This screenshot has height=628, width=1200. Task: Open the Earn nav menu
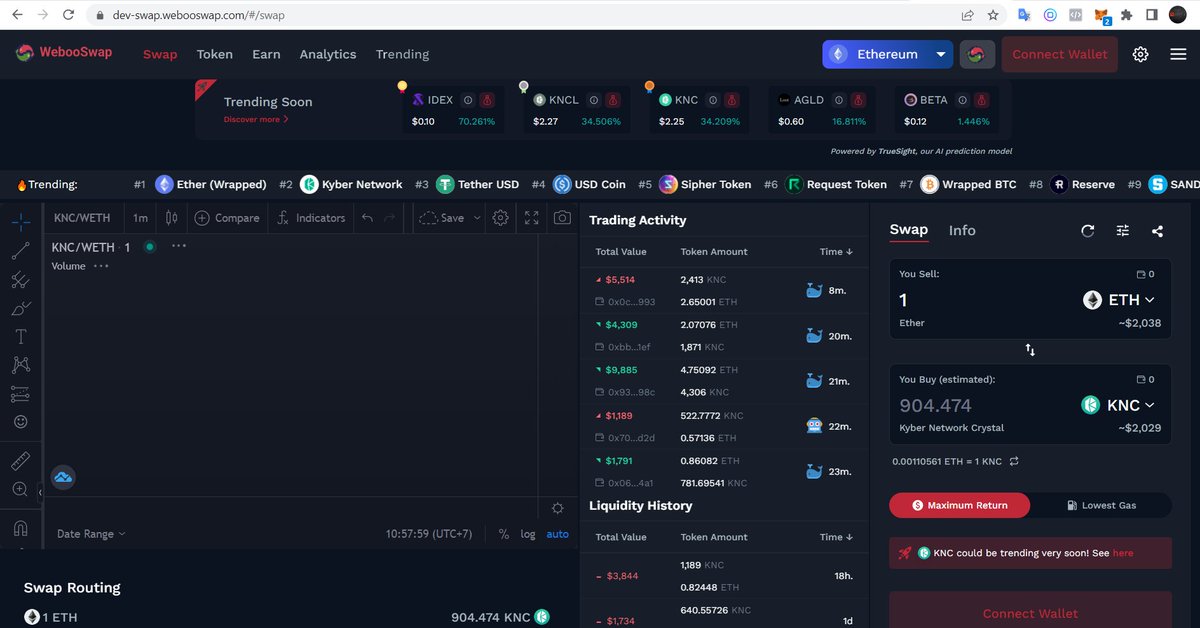266,54
